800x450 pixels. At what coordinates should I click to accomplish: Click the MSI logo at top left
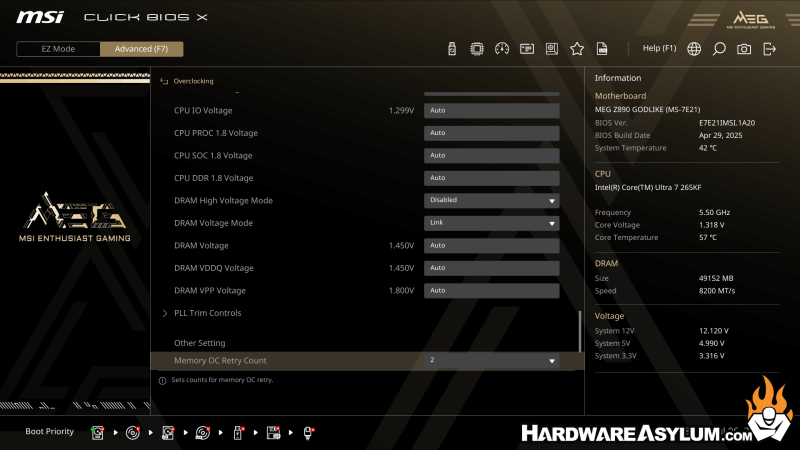point(40,17)
